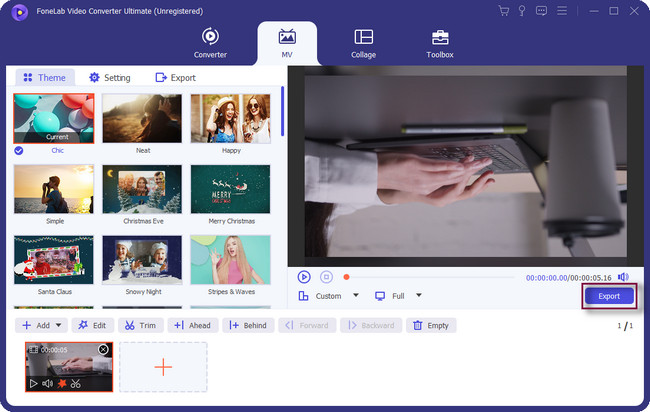650x412 pixels.
Task: Click the FoneLab app logo icon
Action: pyautogui.click(x=19, y=12)
